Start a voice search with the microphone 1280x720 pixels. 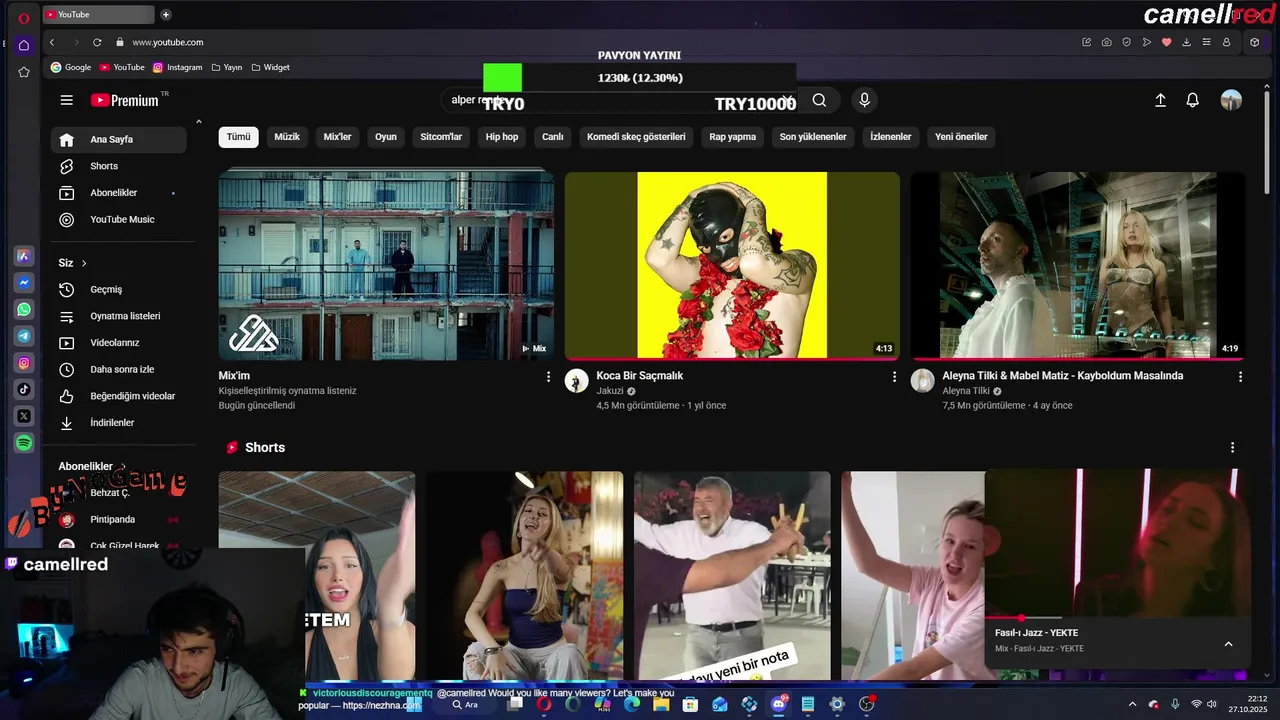point(865,100)
